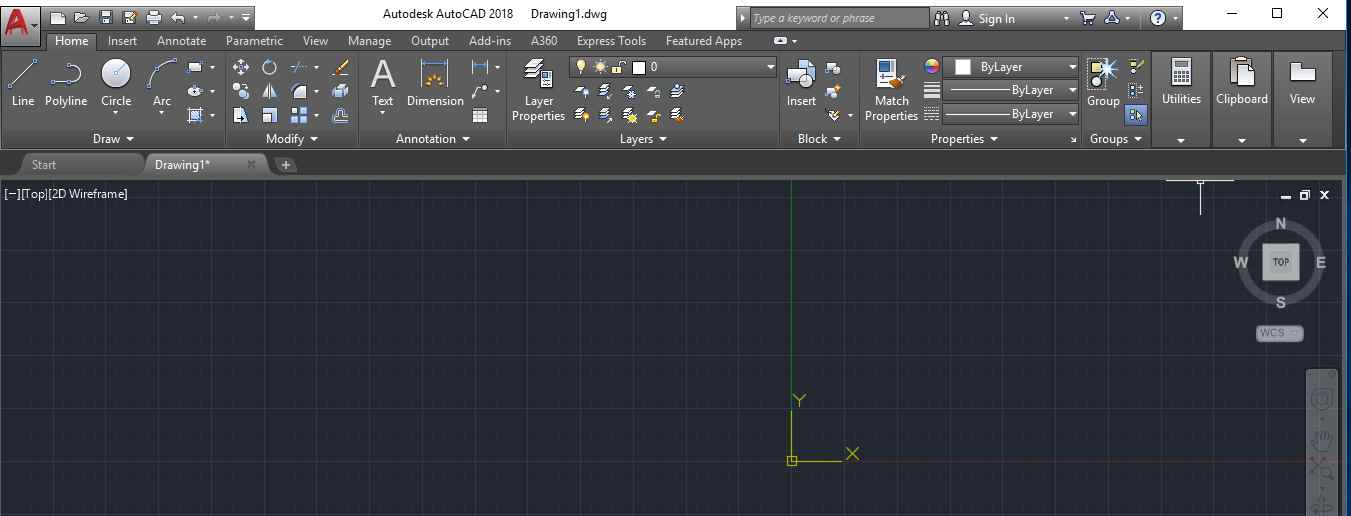The height and width of the screenshot is (516, 1351).
Task: Open a file with the Open folder icon
Action: 81,18
